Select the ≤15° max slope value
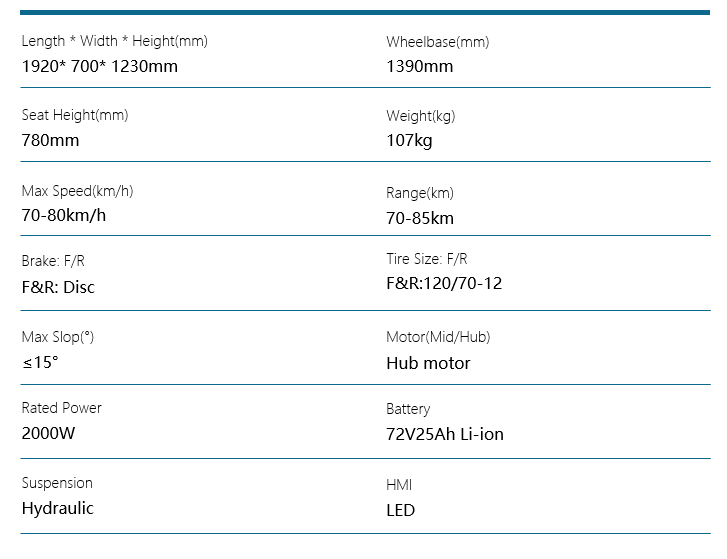Image resolution: width=727 pixels, height=559 pixels. point(40,362)
